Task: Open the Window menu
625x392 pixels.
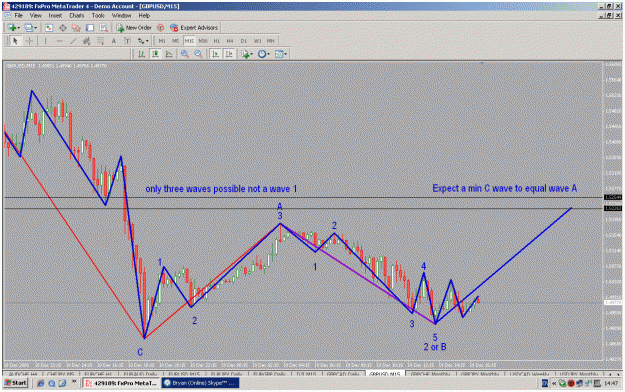Action: pyautogui.click(x=121, y=16)
